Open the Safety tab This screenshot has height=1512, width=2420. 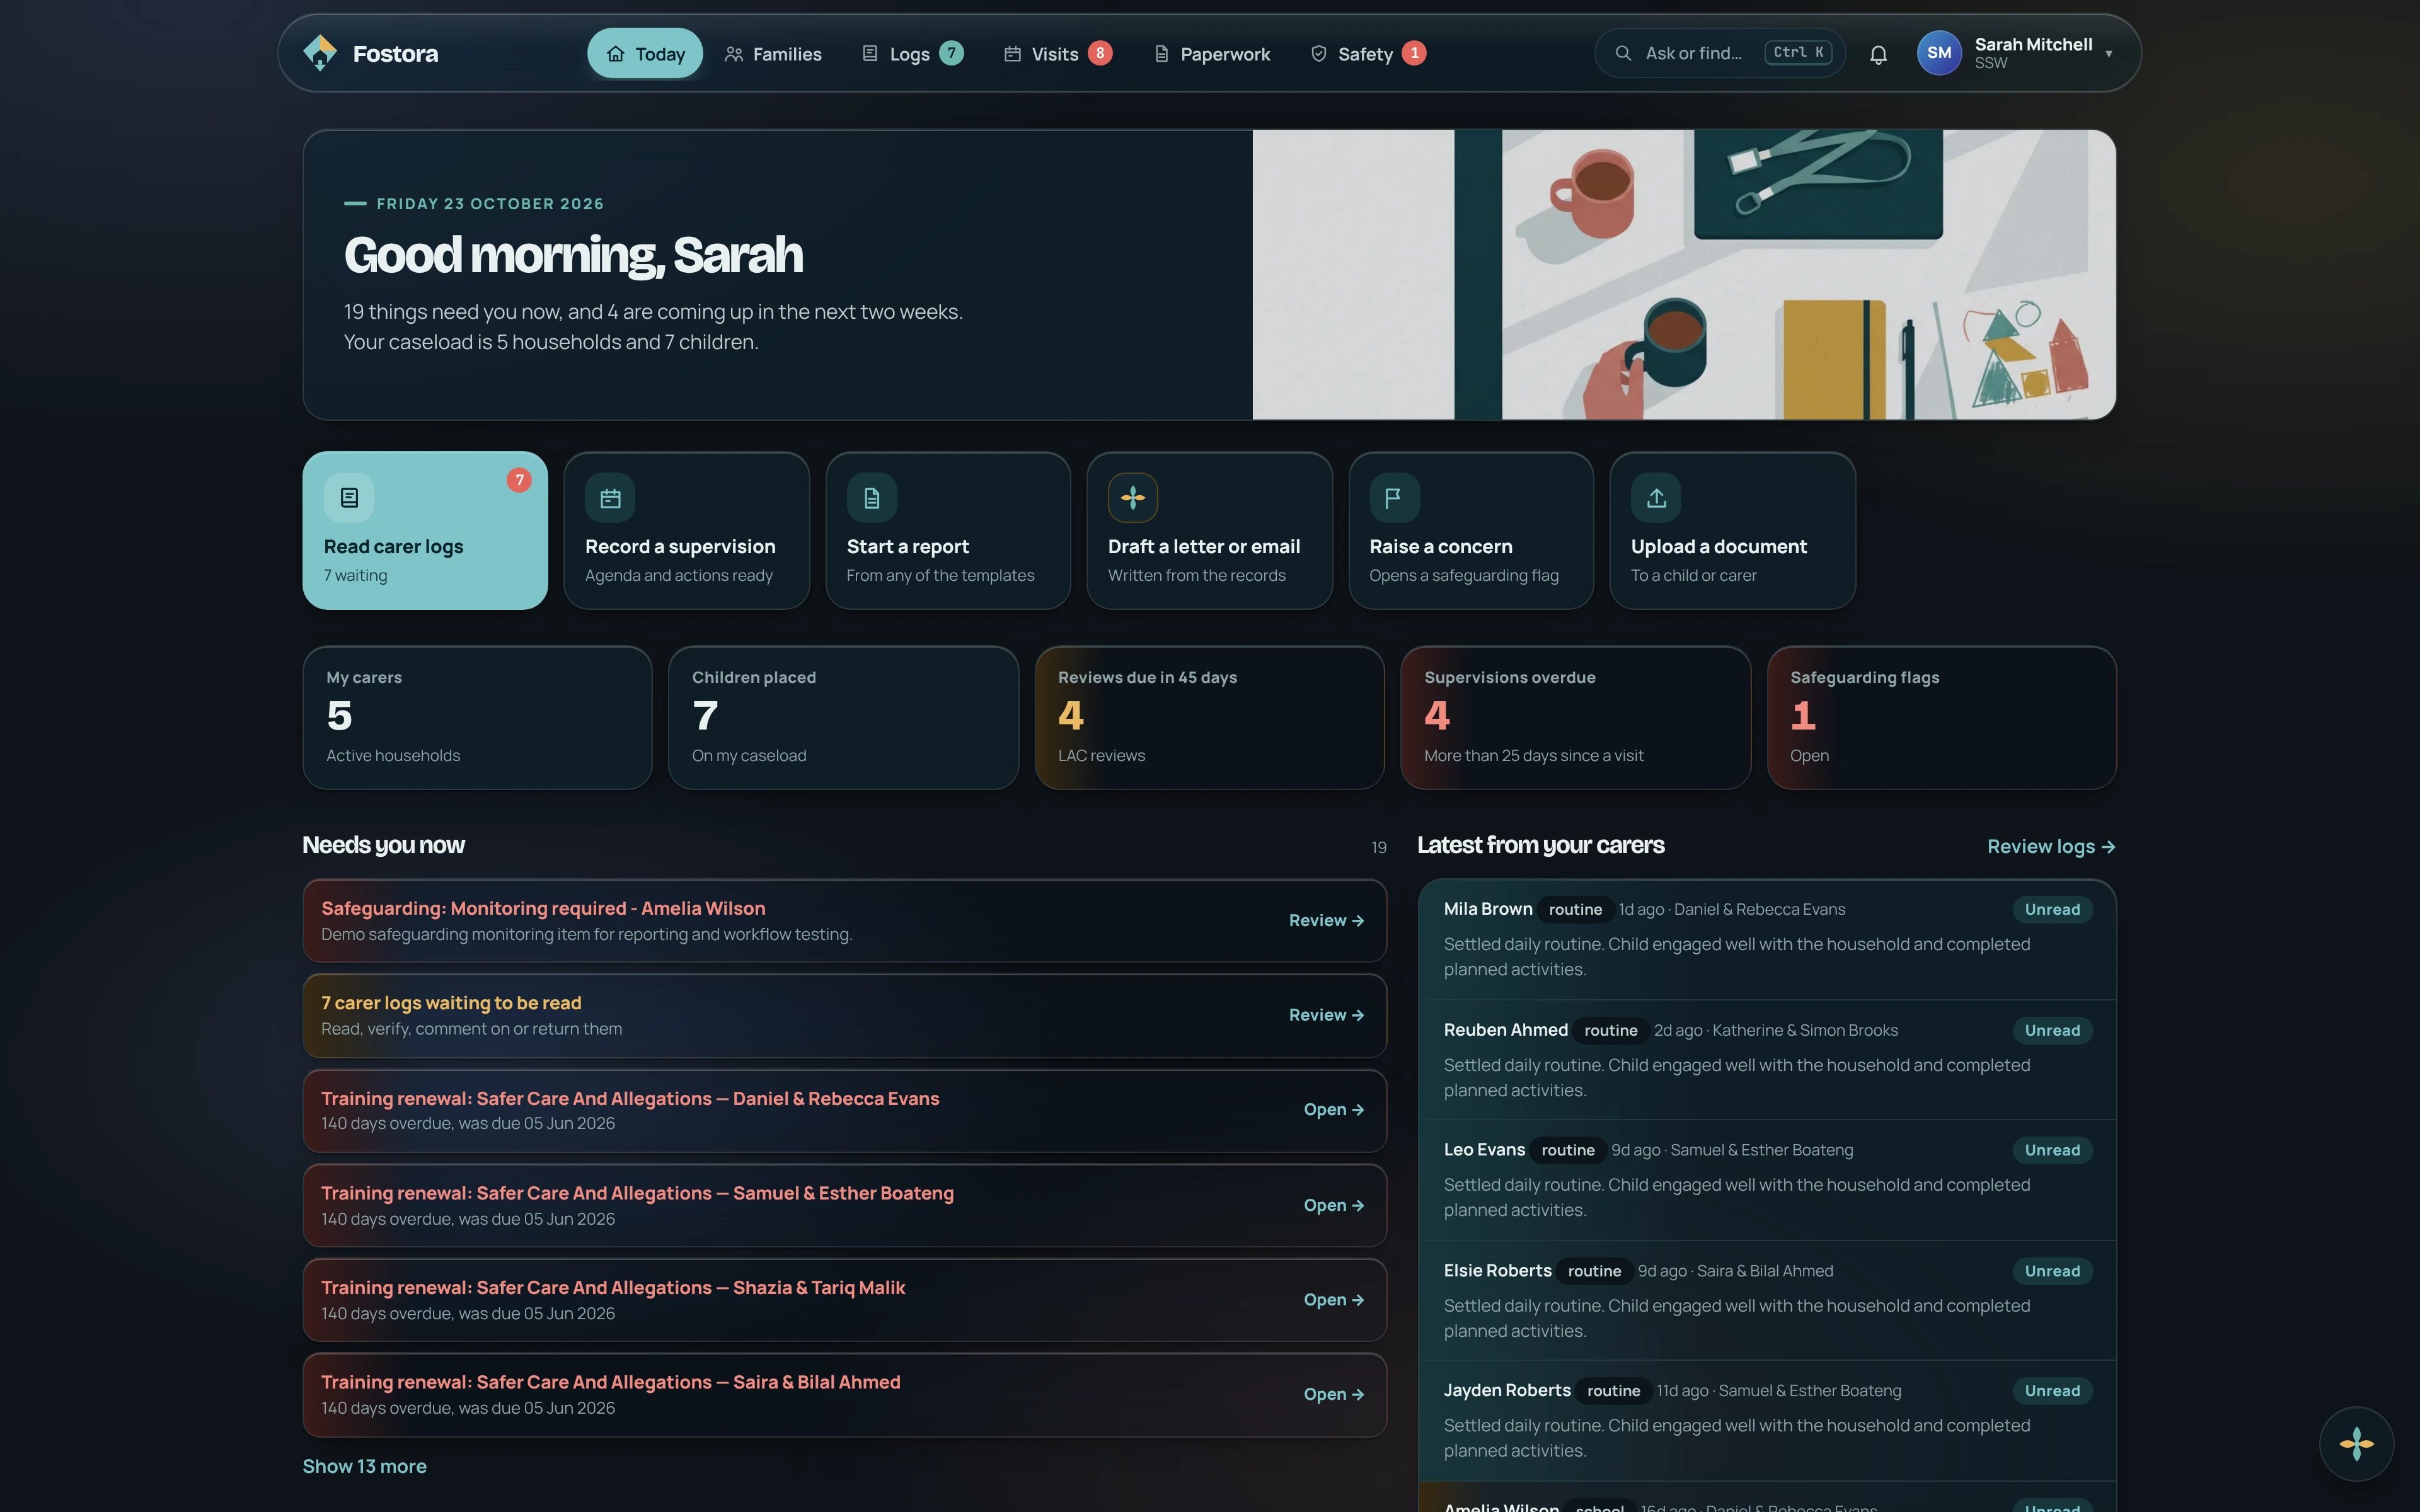pos(1368,53)
